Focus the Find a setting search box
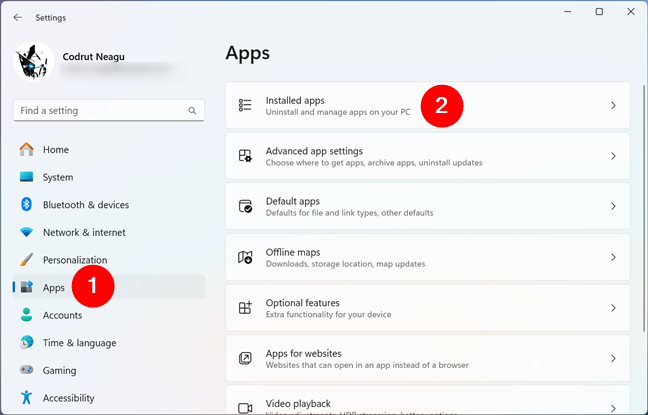Viewport: 648px width, 415px height. click(x=98, y=110)
